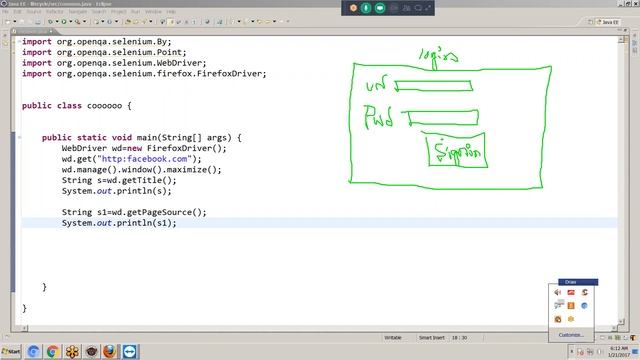Open the Source menu

pyautogui.click(x=34, y=12)
